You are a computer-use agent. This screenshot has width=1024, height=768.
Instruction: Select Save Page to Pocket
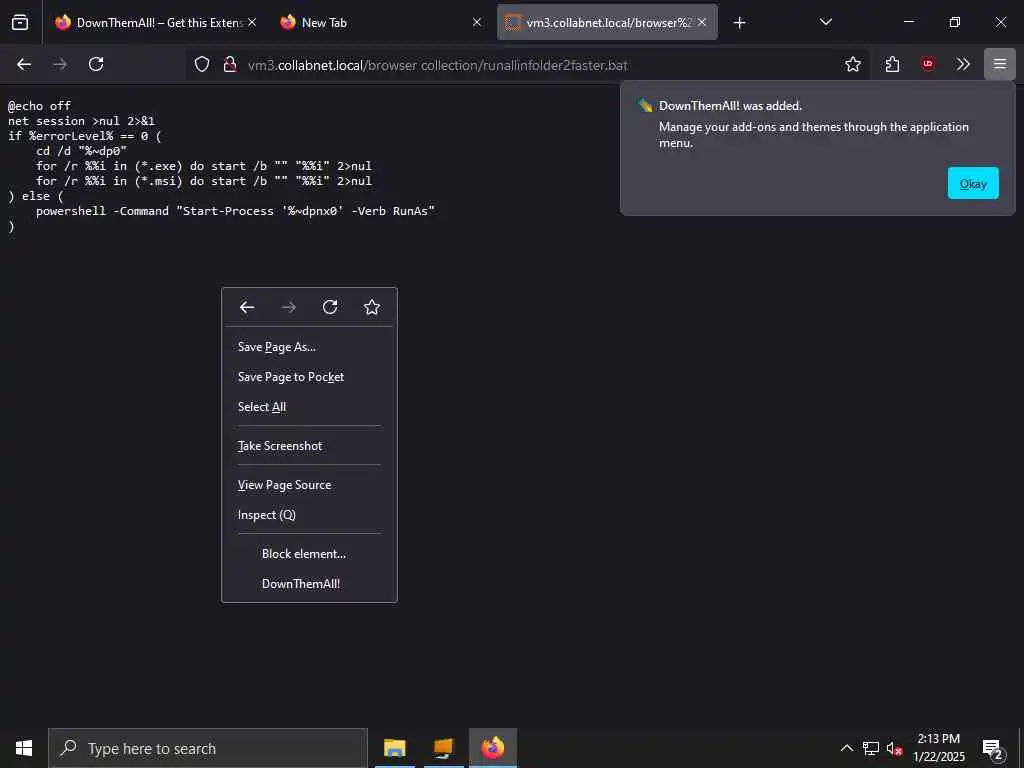(309, 377)
